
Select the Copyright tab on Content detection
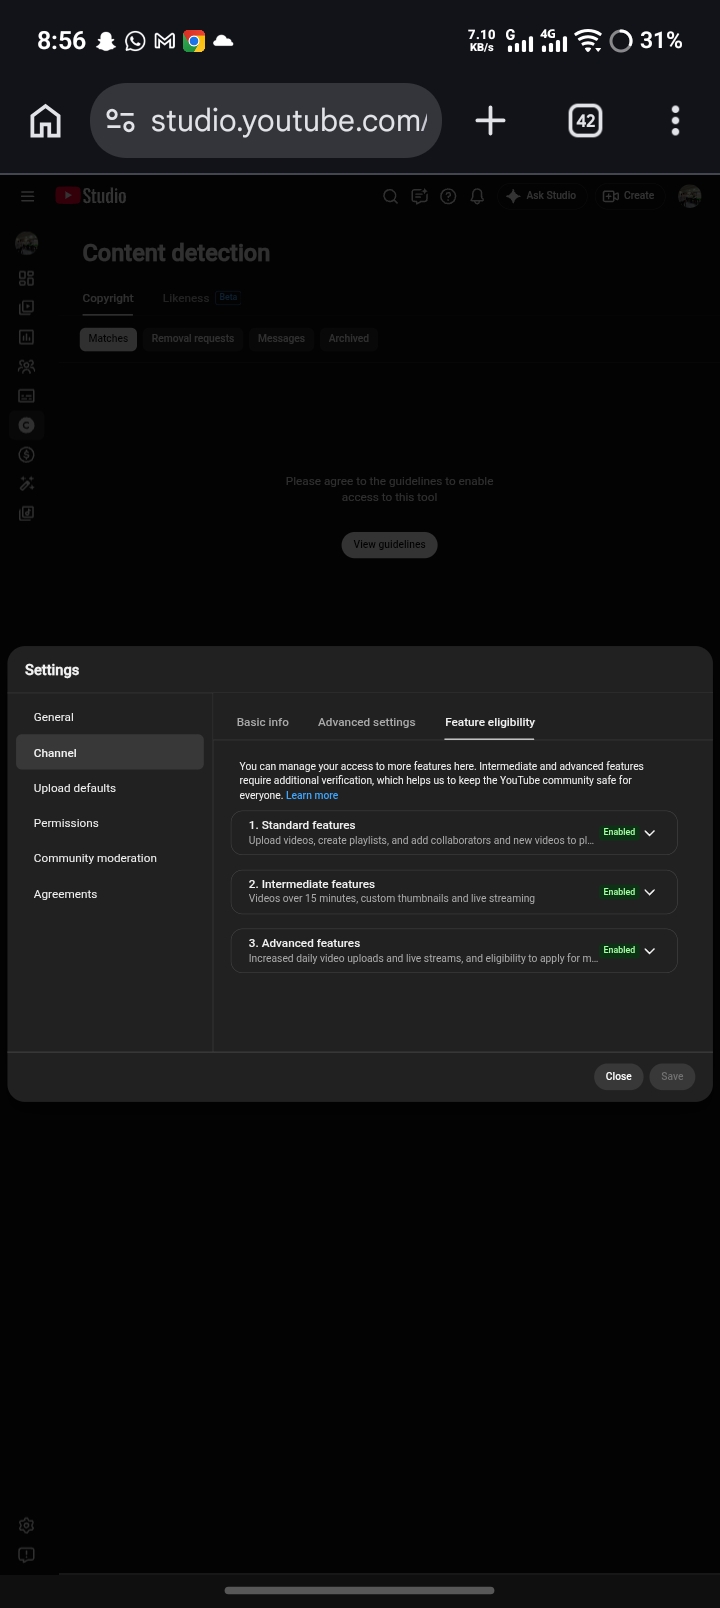click(108, 298)
